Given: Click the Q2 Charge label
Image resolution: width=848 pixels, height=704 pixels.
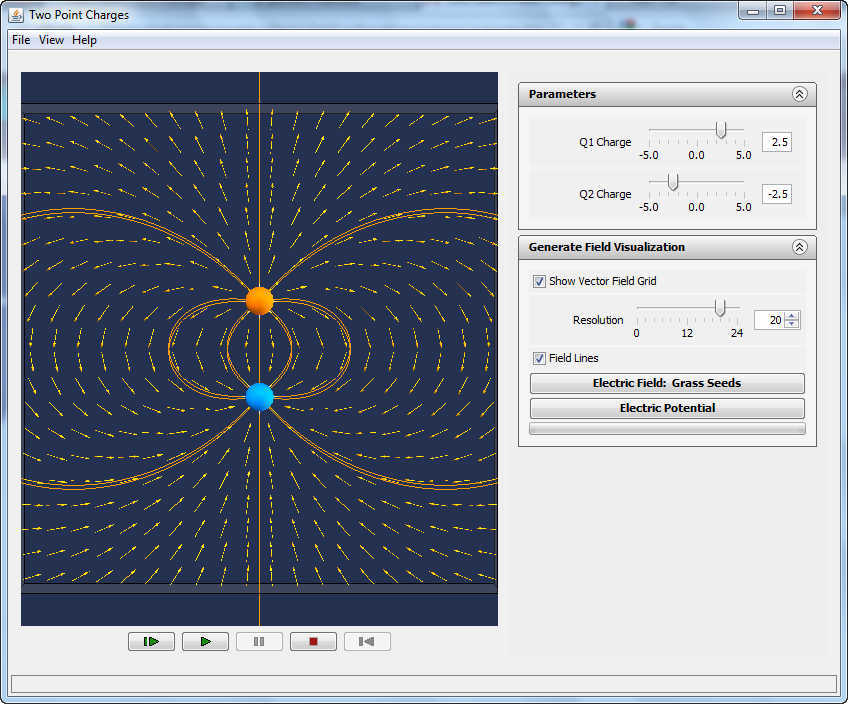Looking at the screenshot, I should [605, 194].
